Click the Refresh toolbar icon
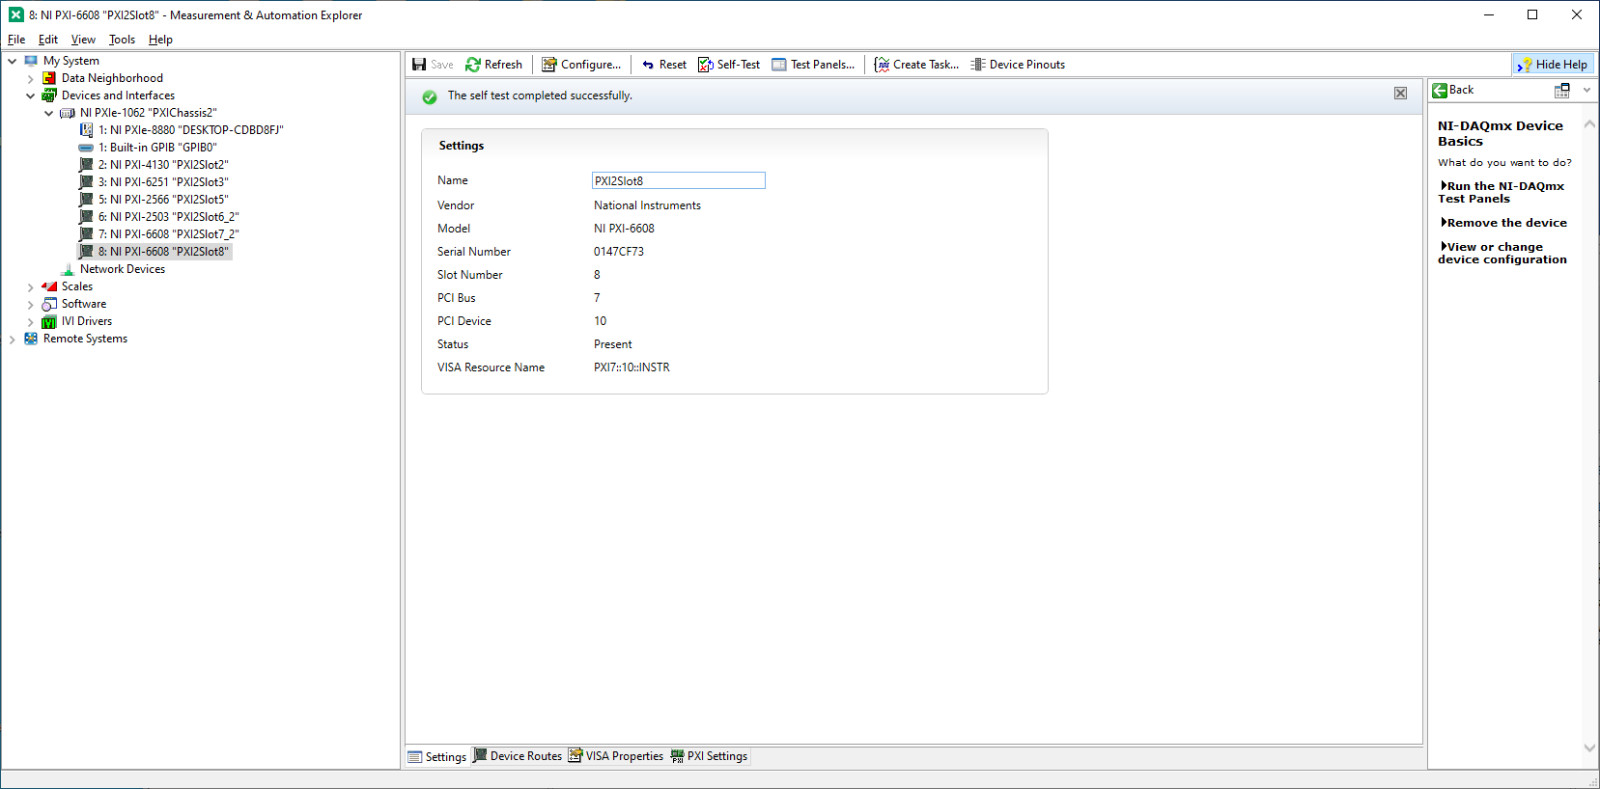The width and height of the screenshot is (1600, 789). coord(473,65)
